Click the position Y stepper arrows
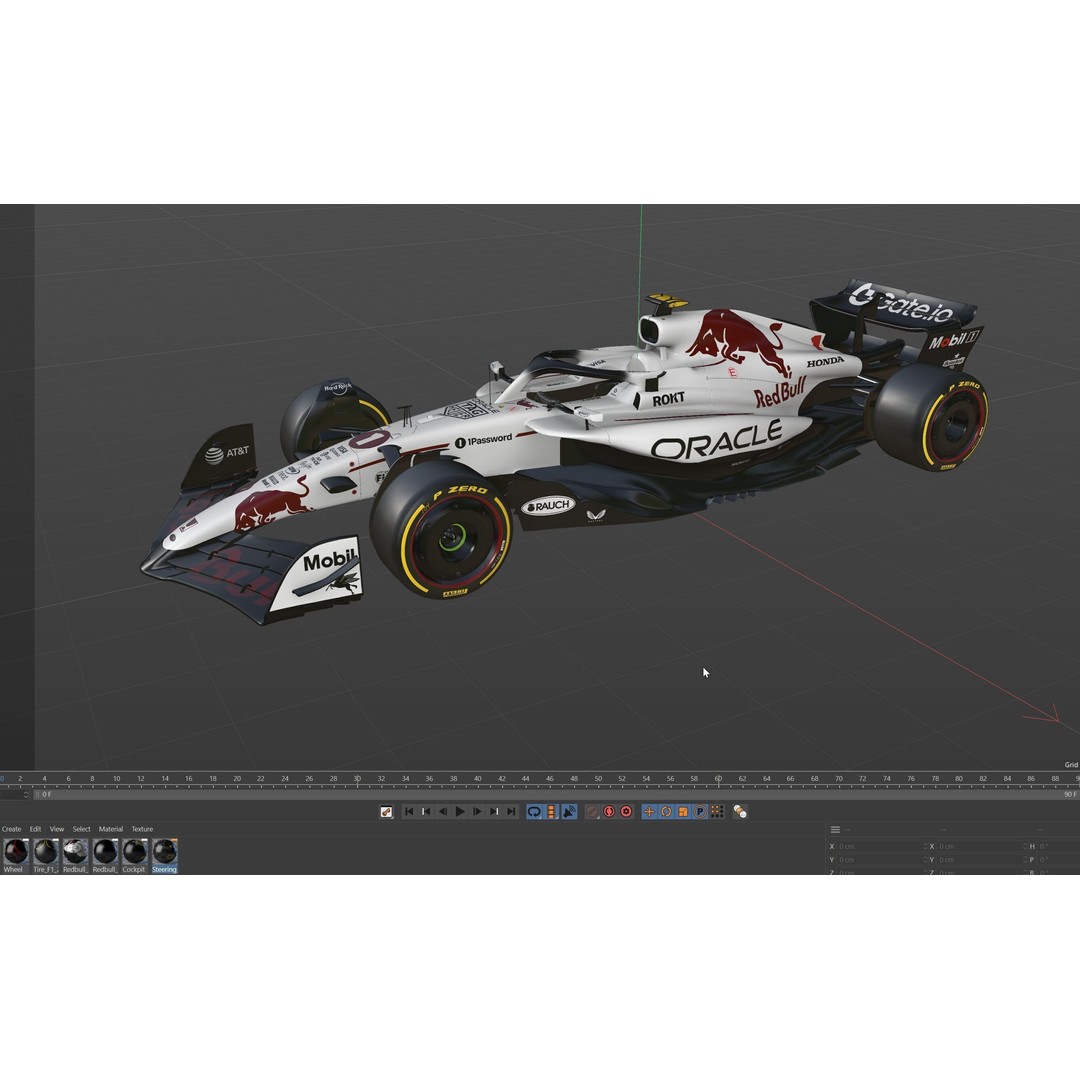The height and width of the screenshot is (1080, 1080). [925, 860]
